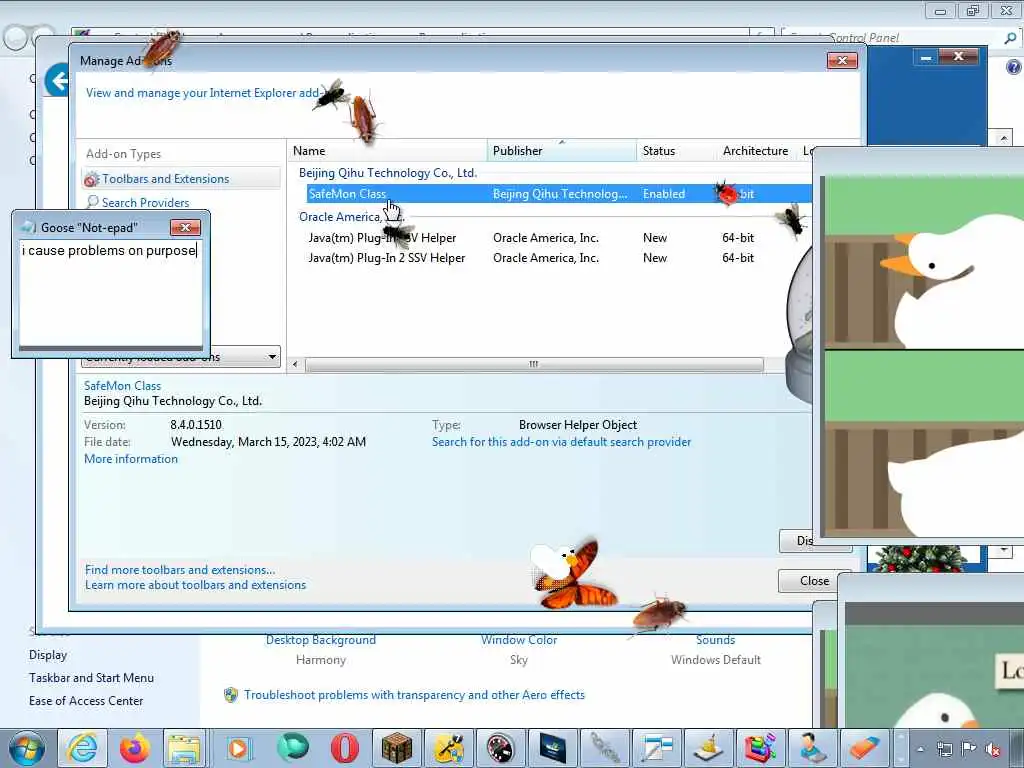Click the horizontal scrollbar in the add-on list

coord(534,364)
